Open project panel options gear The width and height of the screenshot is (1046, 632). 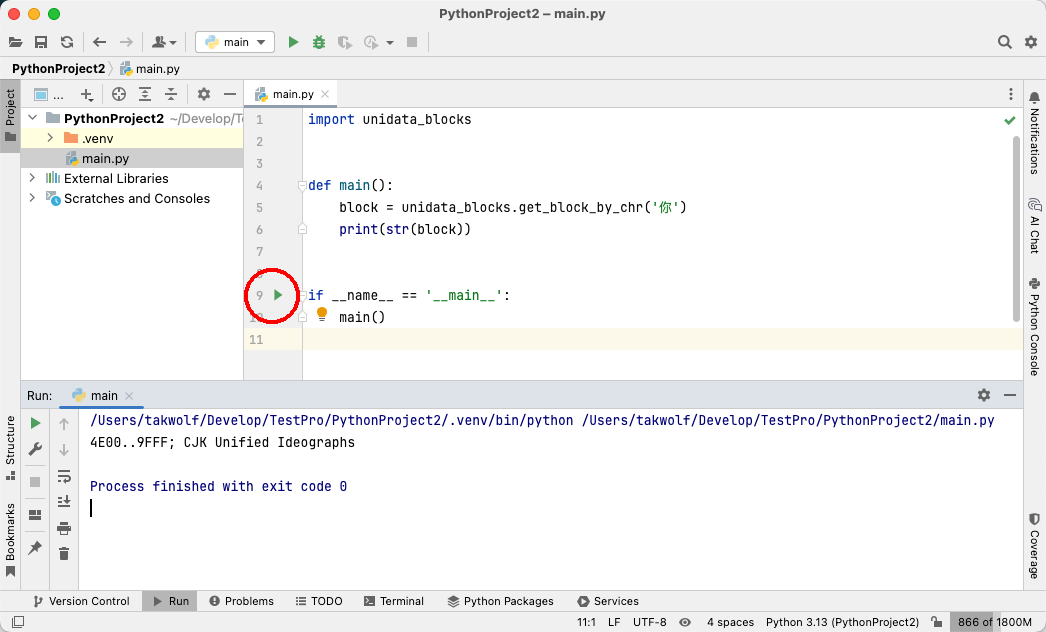tap(204, 94)
